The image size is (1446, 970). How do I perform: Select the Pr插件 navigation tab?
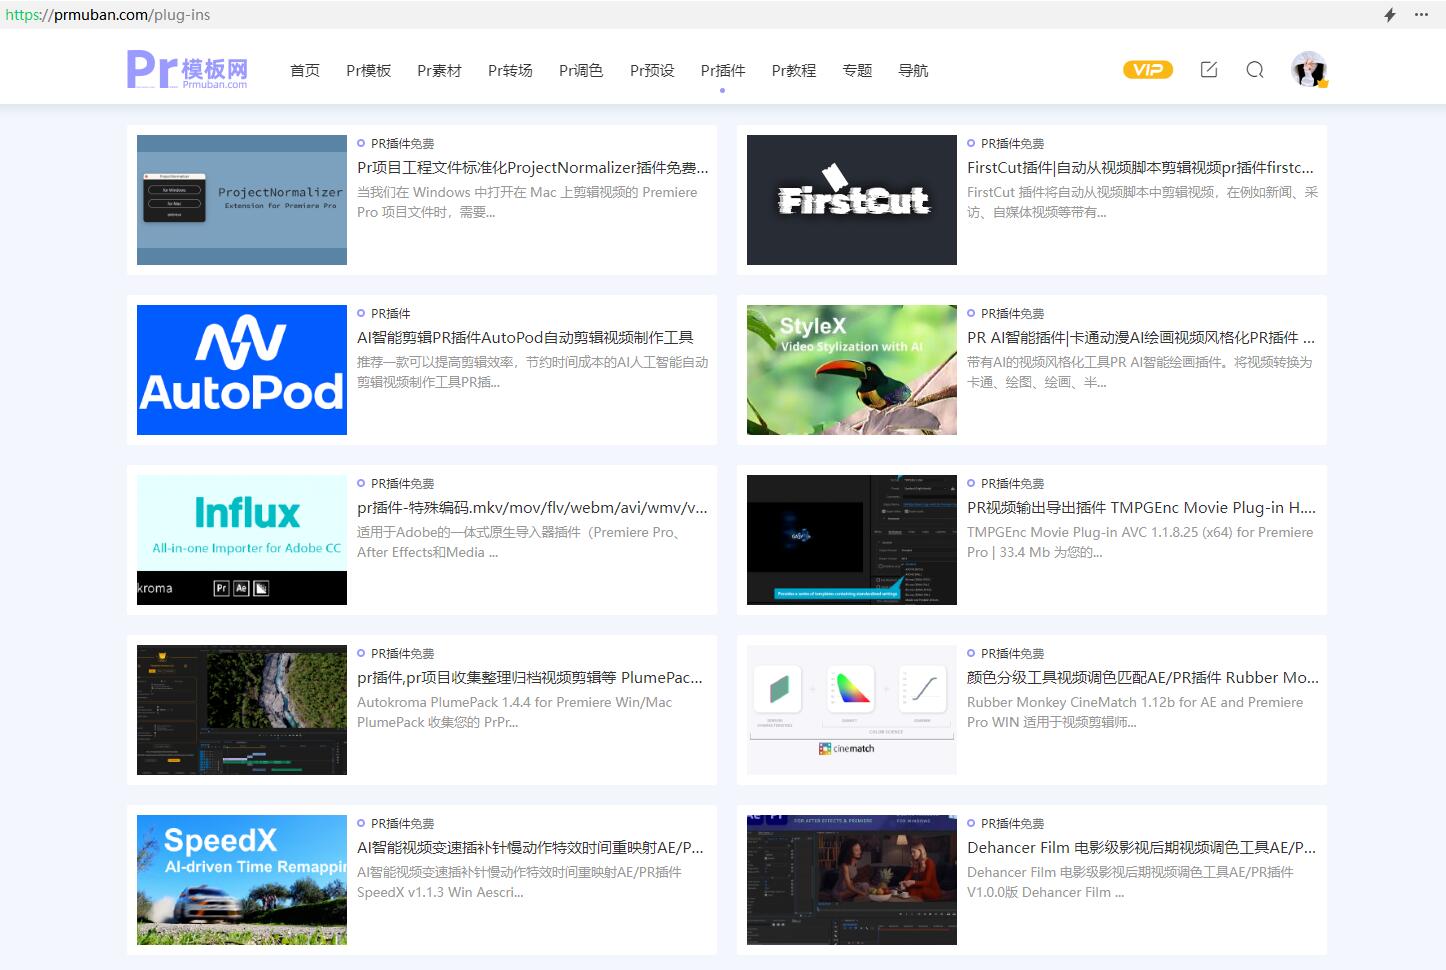tap(723, 70)
